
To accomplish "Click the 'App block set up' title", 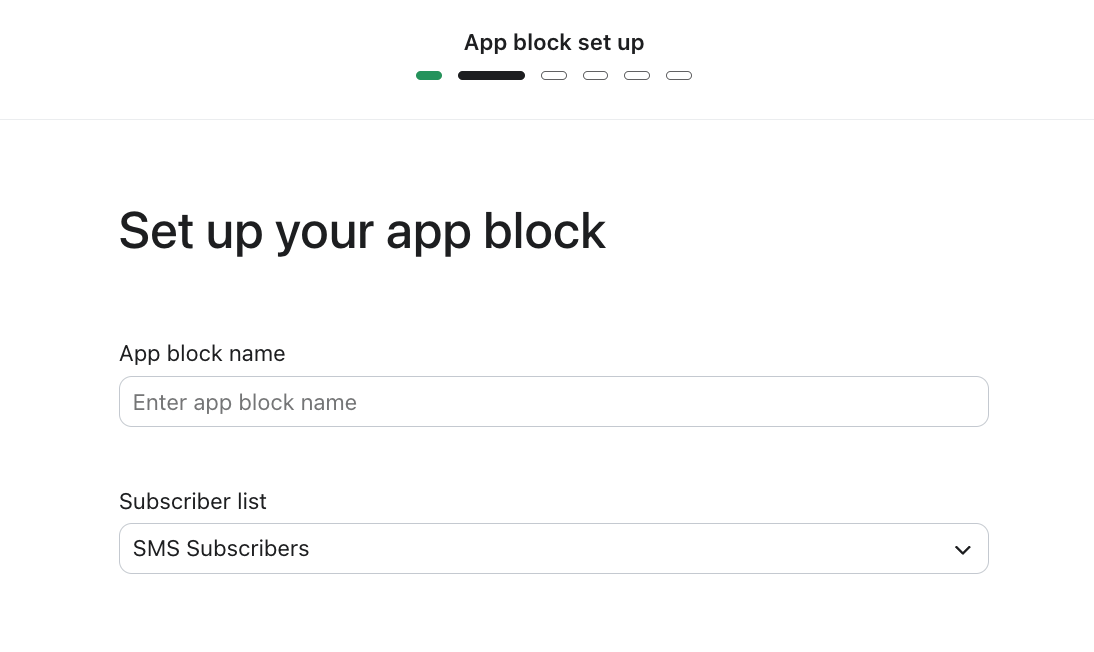I will pyautogui.click(x=554, y=43).
